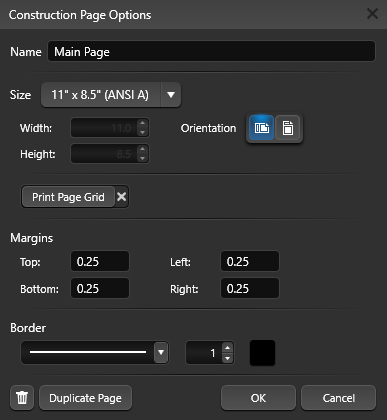Increase the Width spinner value
387x420 pixels.
pyautogui.click(x=143, y=123)
